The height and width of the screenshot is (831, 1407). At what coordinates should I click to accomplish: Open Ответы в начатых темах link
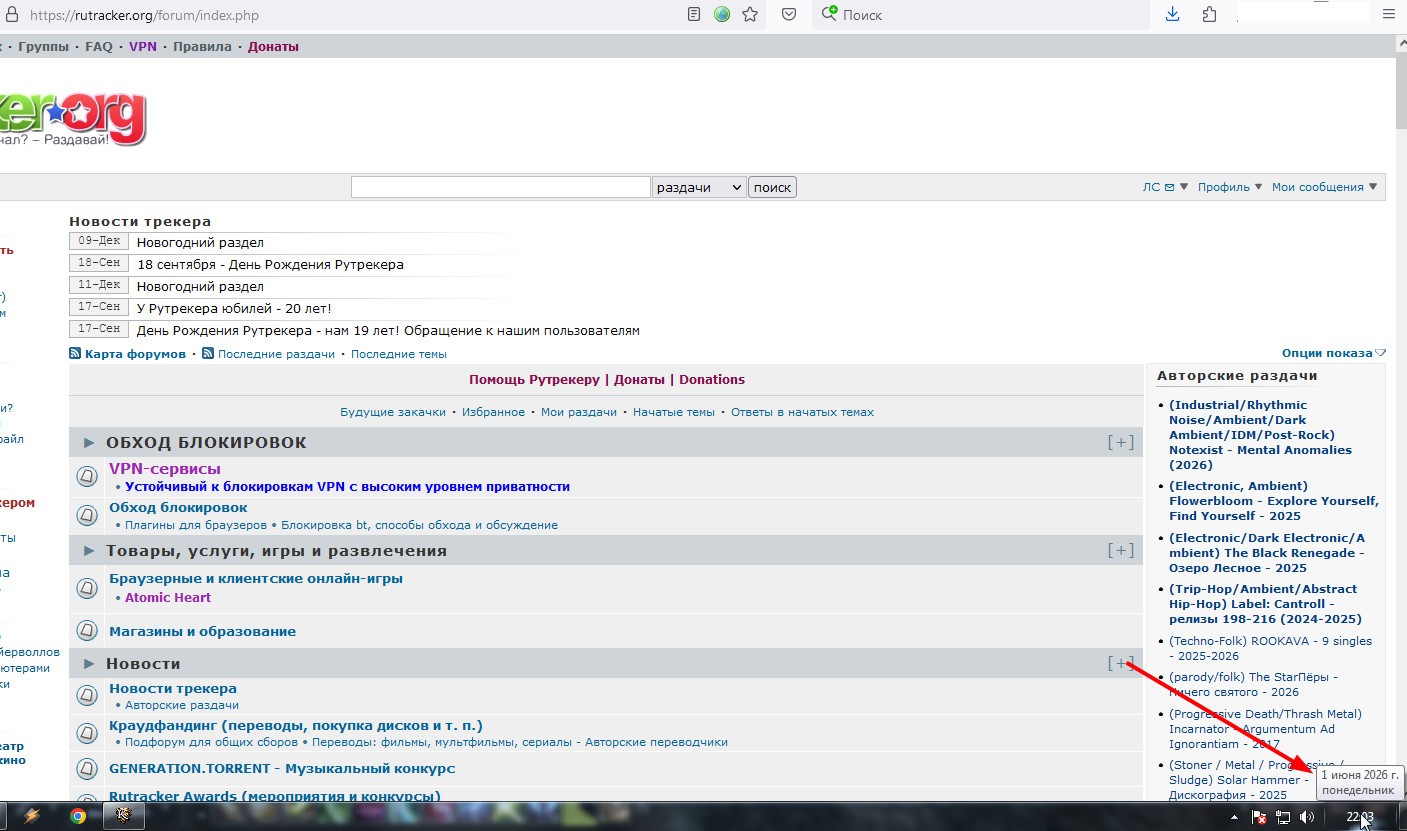(x=802, y=412)
